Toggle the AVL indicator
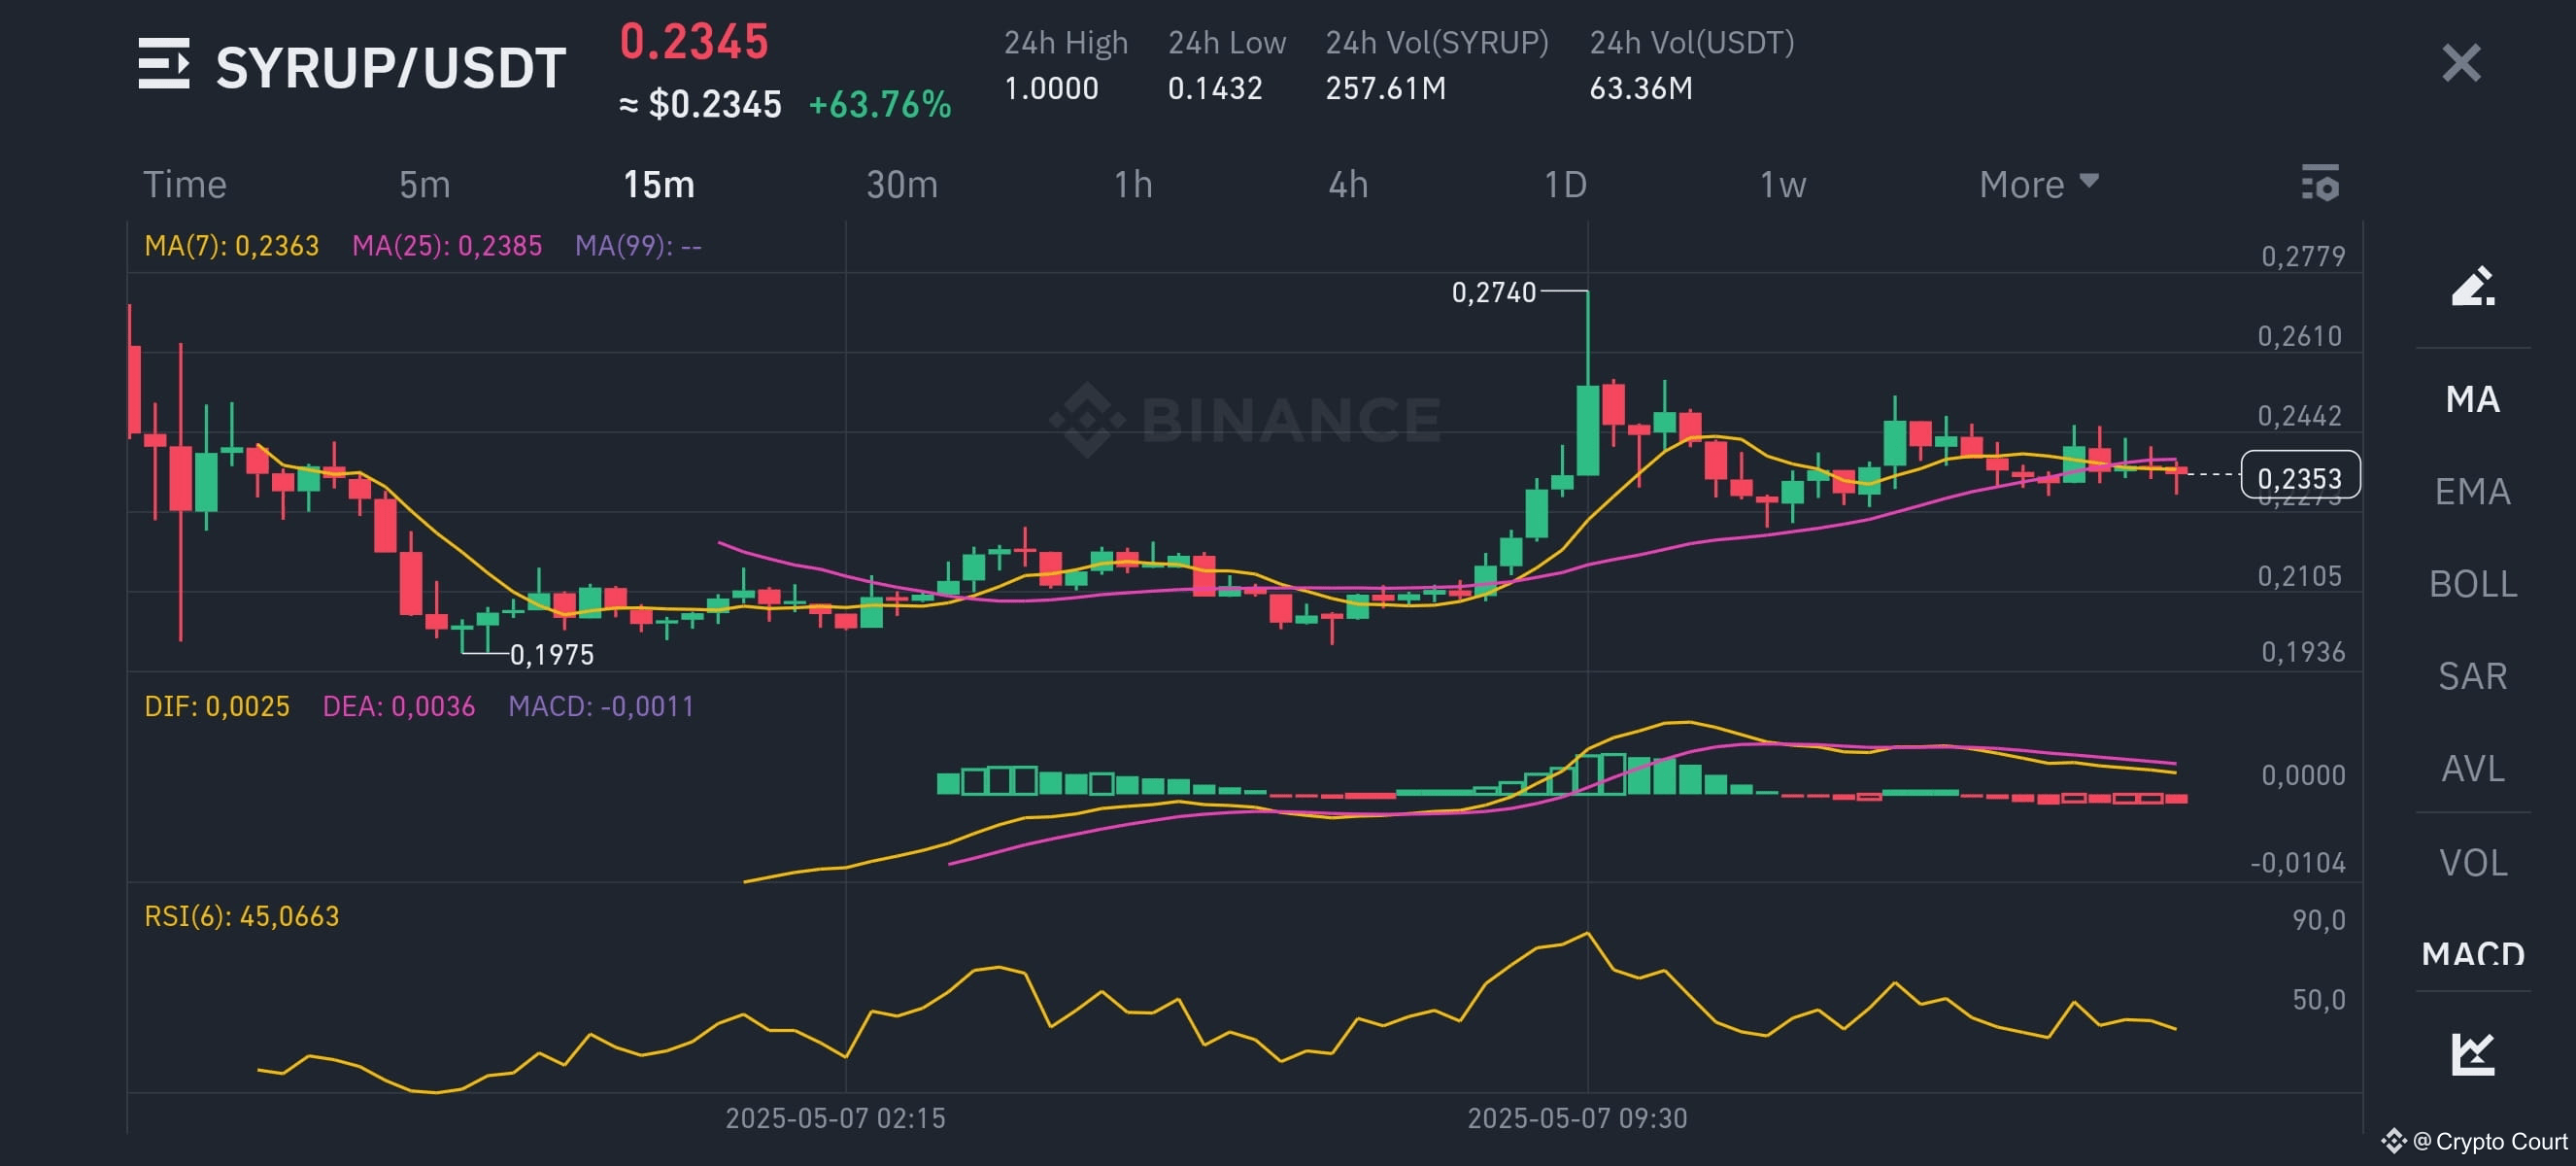Image resolution: width=2576 pixels, height=1166 pixels. tap(2473, 769)
